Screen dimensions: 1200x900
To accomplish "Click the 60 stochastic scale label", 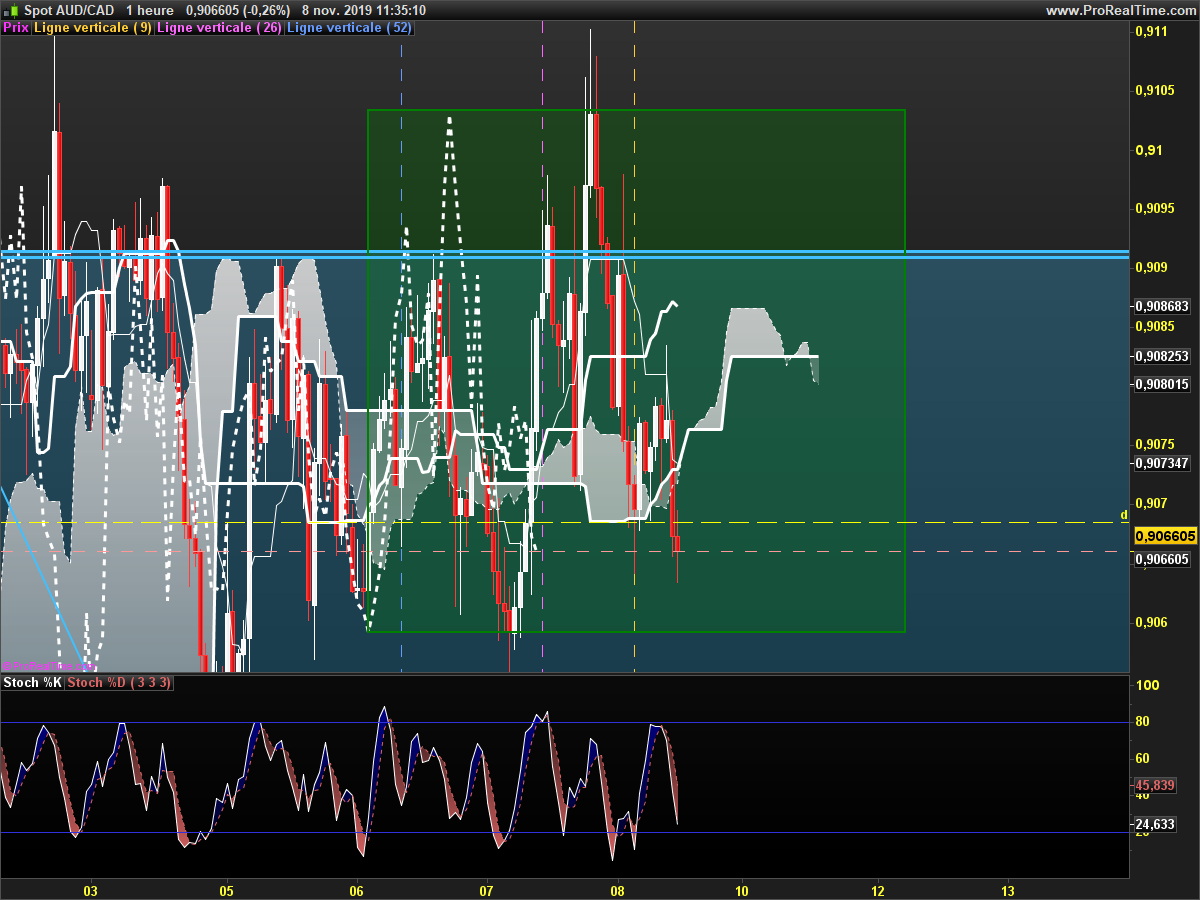I will pyautogui.click(x=1144, y=759).
